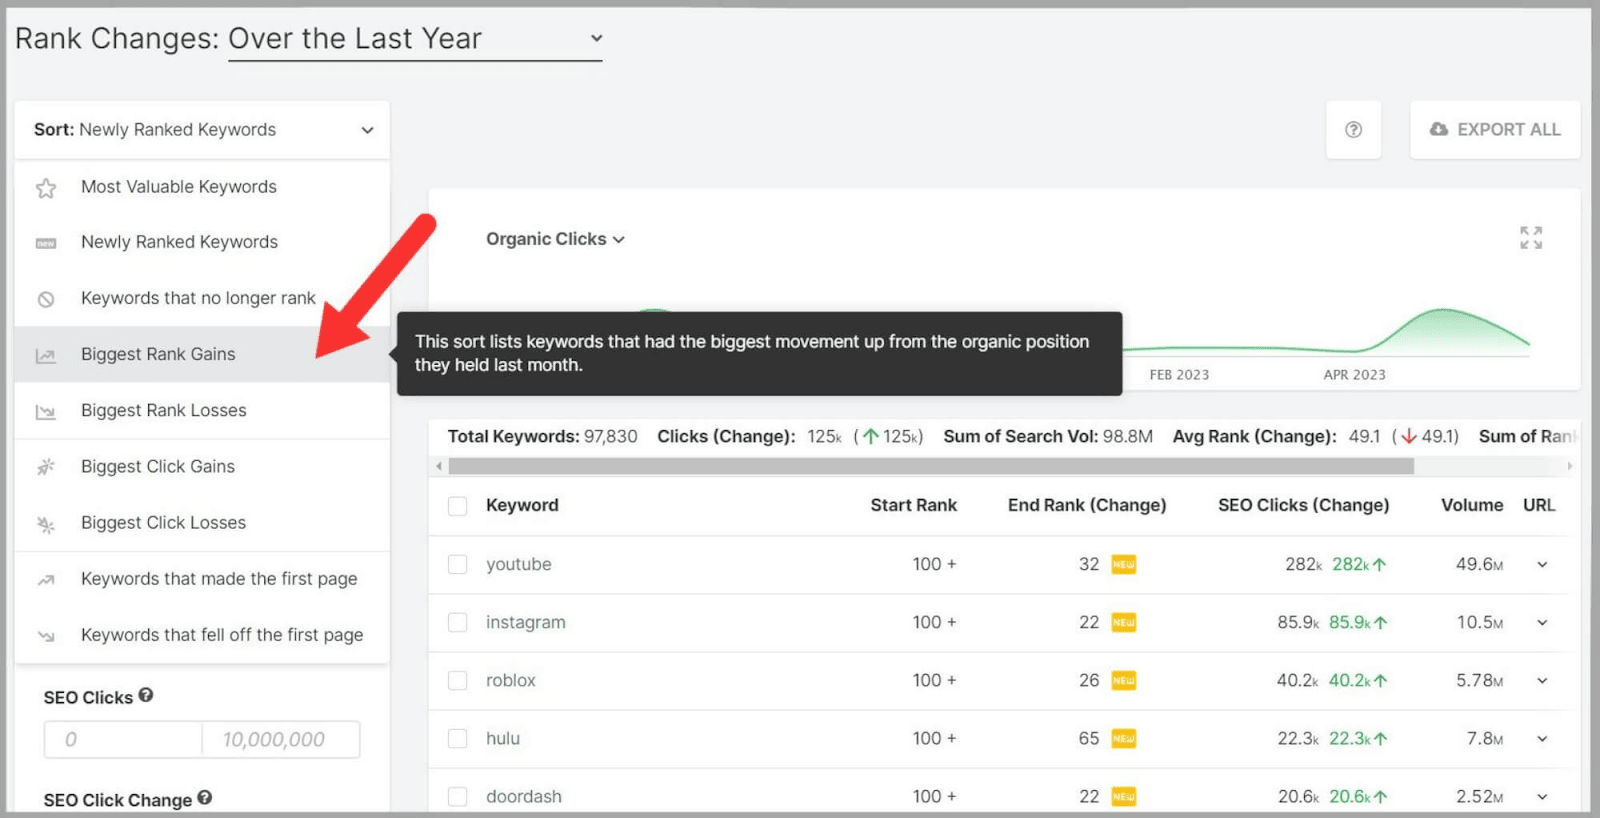1600x818 pixels.
Task: Open the Over the Last Year period dropdown
Action: (414, 39)
